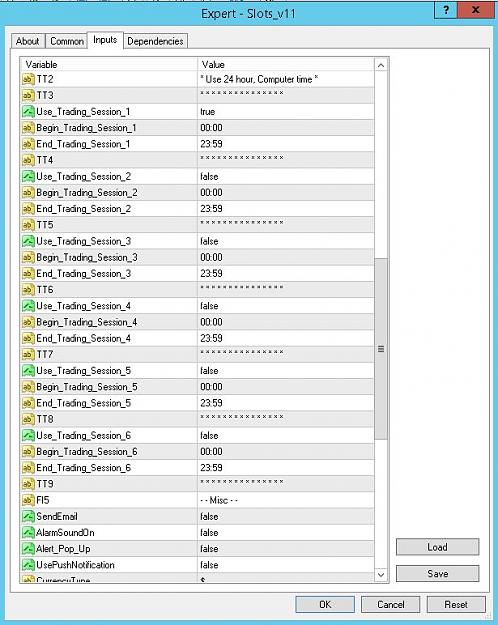Select the TT7 variable row name
The width and height of the screenshot is (498, 625).
(x=45, y=354)
